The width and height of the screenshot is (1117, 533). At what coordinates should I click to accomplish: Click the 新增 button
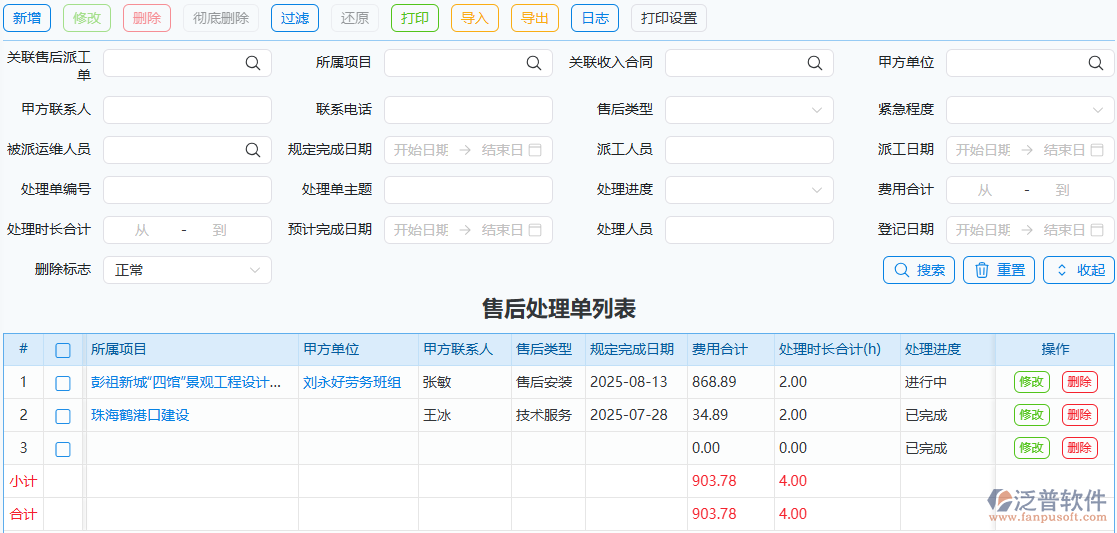click(27, 19)
